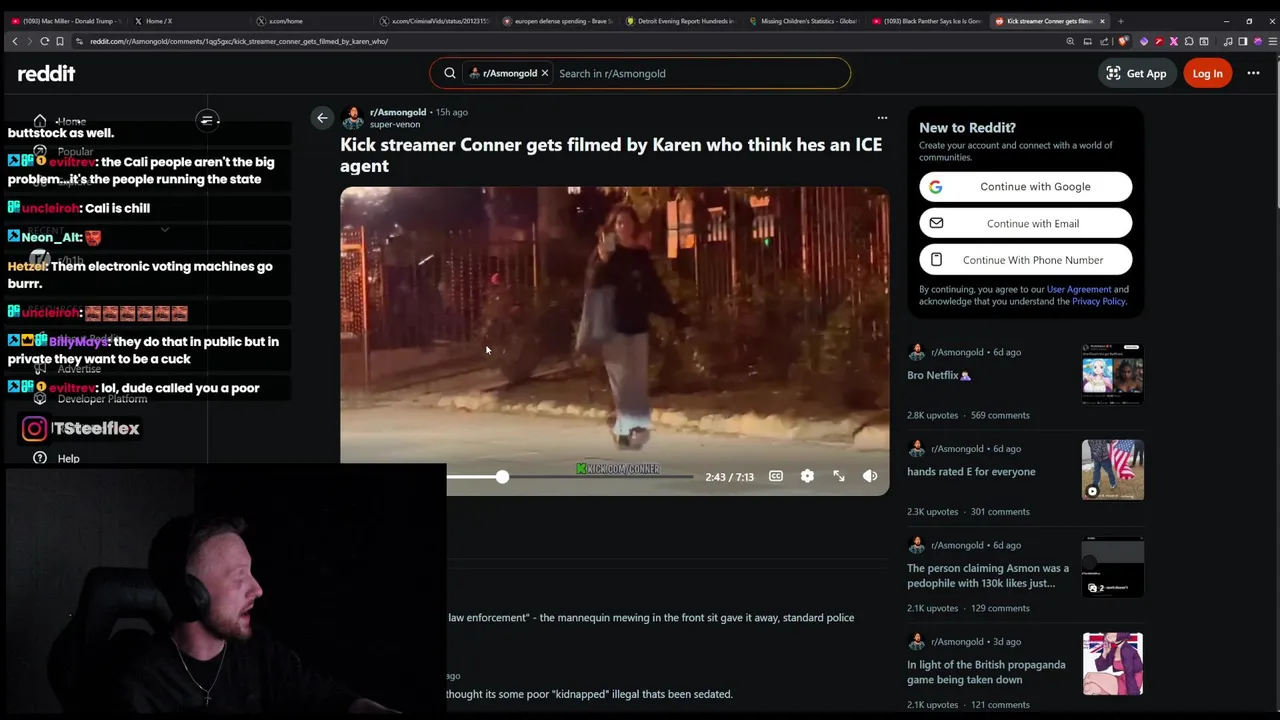
Task: Toggle the sidebar collapse button
Action: pos(207,120)
